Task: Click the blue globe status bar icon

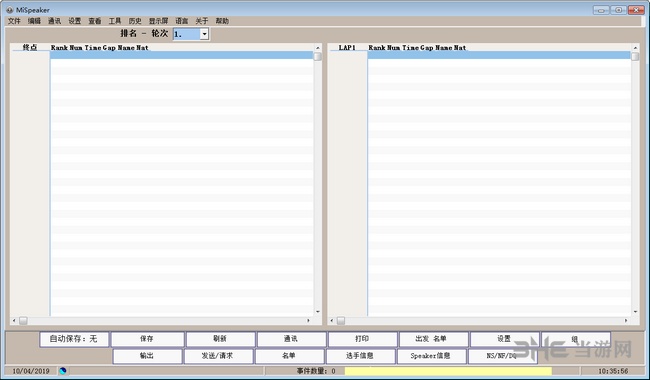Action: [63, 370]
